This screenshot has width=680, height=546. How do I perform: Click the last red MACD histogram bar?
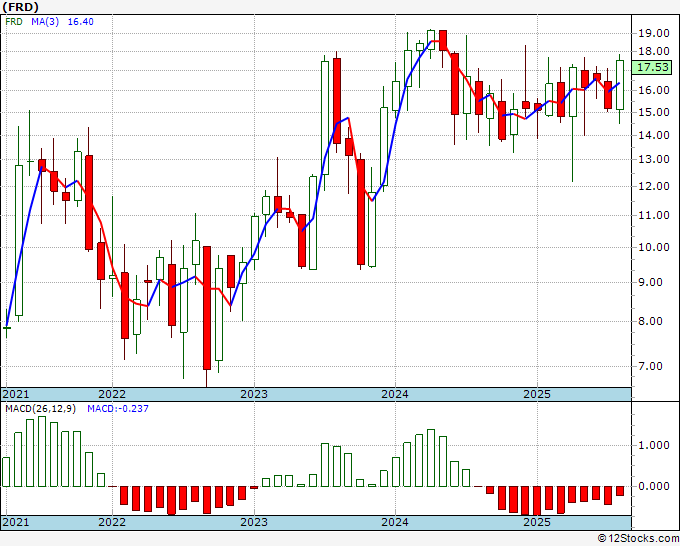(x=620, y=491)
